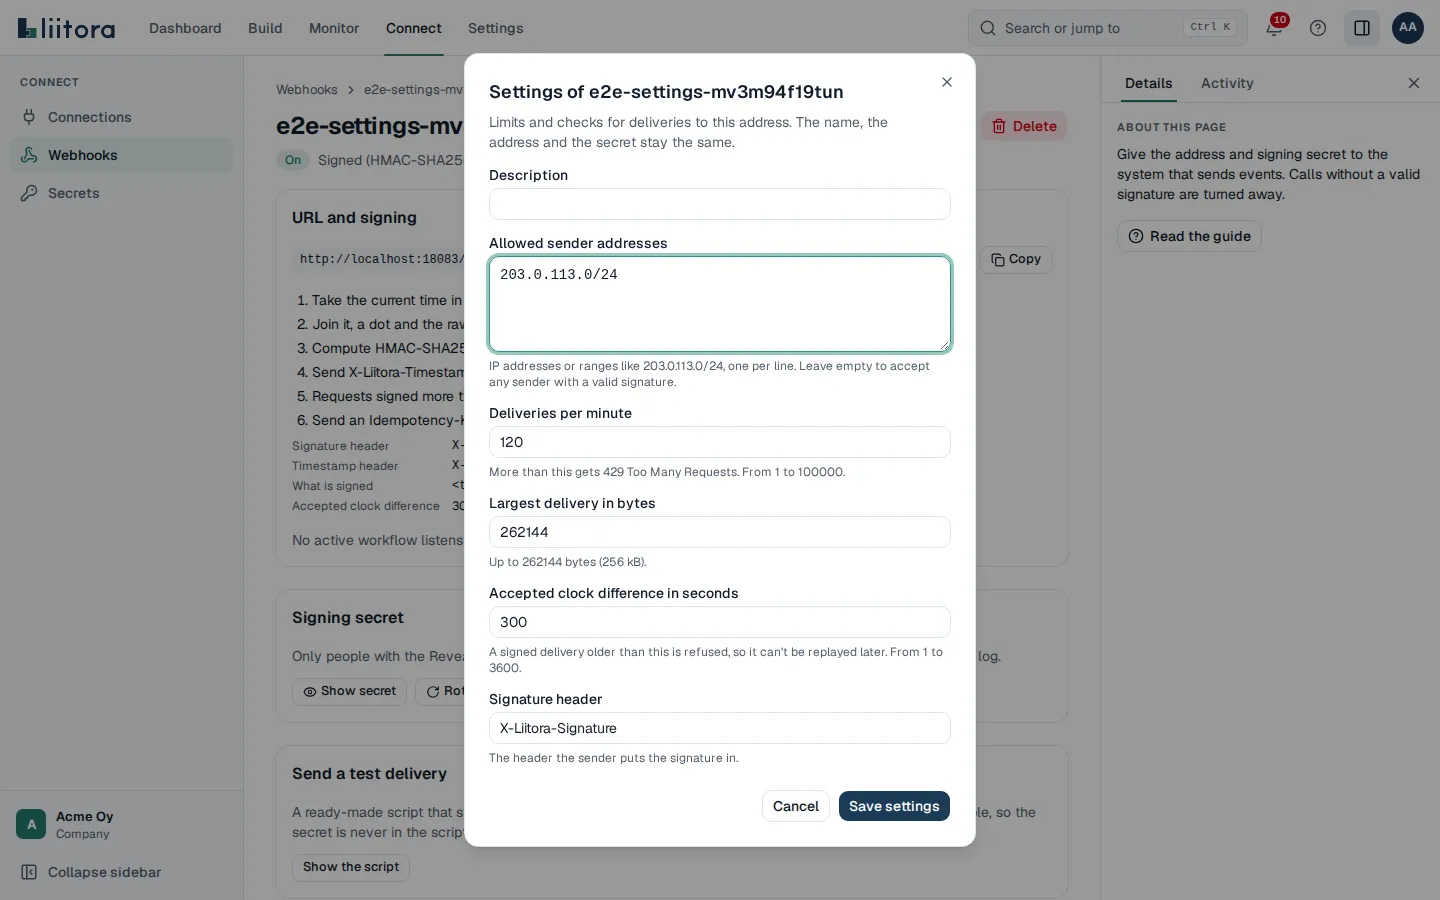Viewport: 1440px width, 900px height.
Task: Go to the Dashboard menu
Action: 185,28
